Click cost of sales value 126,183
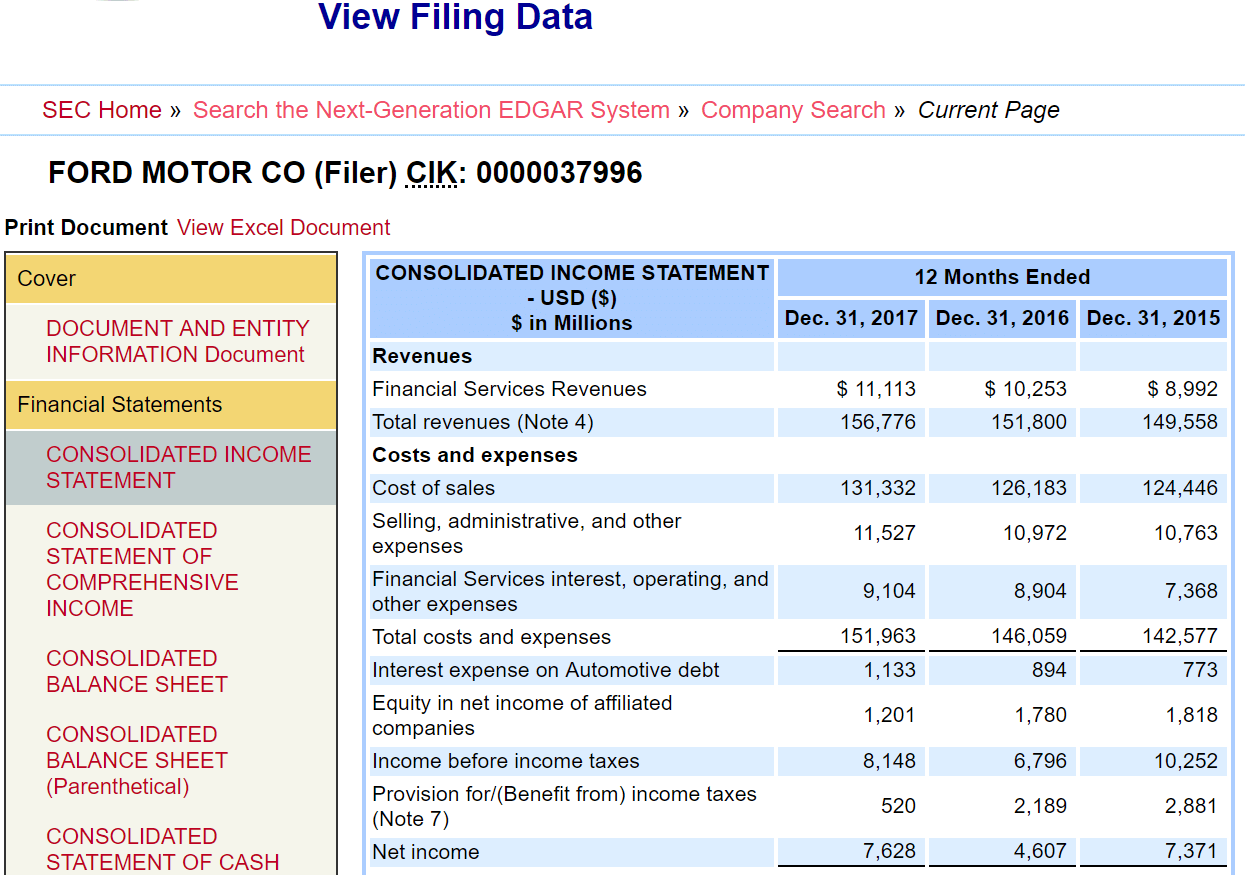 (x=1029, y=488)
